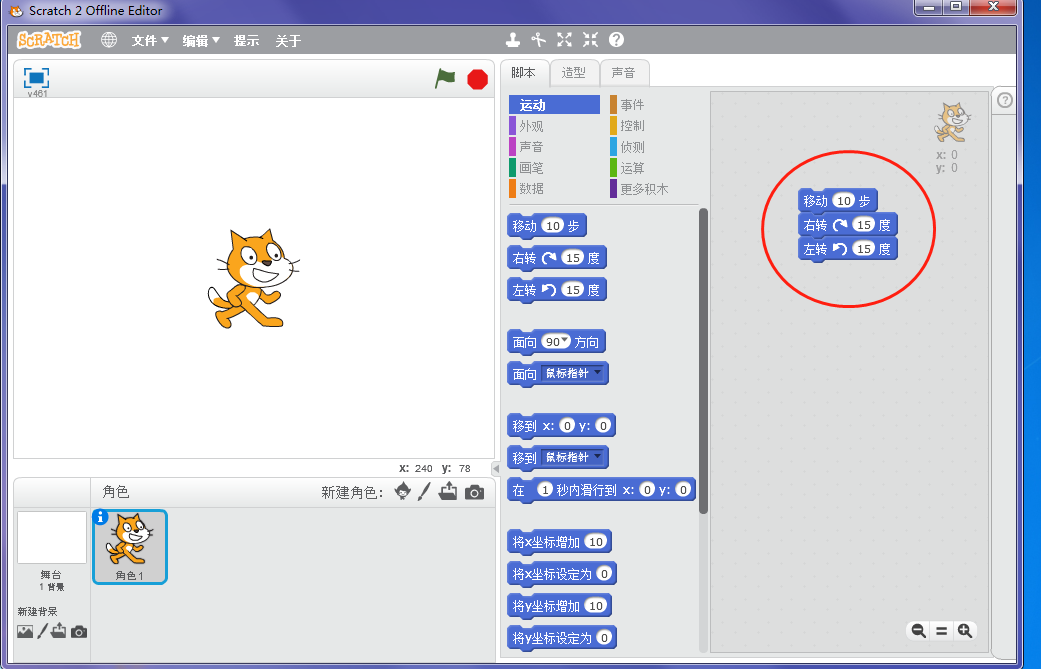Choose new sprite from library icon

pos(402,491)
